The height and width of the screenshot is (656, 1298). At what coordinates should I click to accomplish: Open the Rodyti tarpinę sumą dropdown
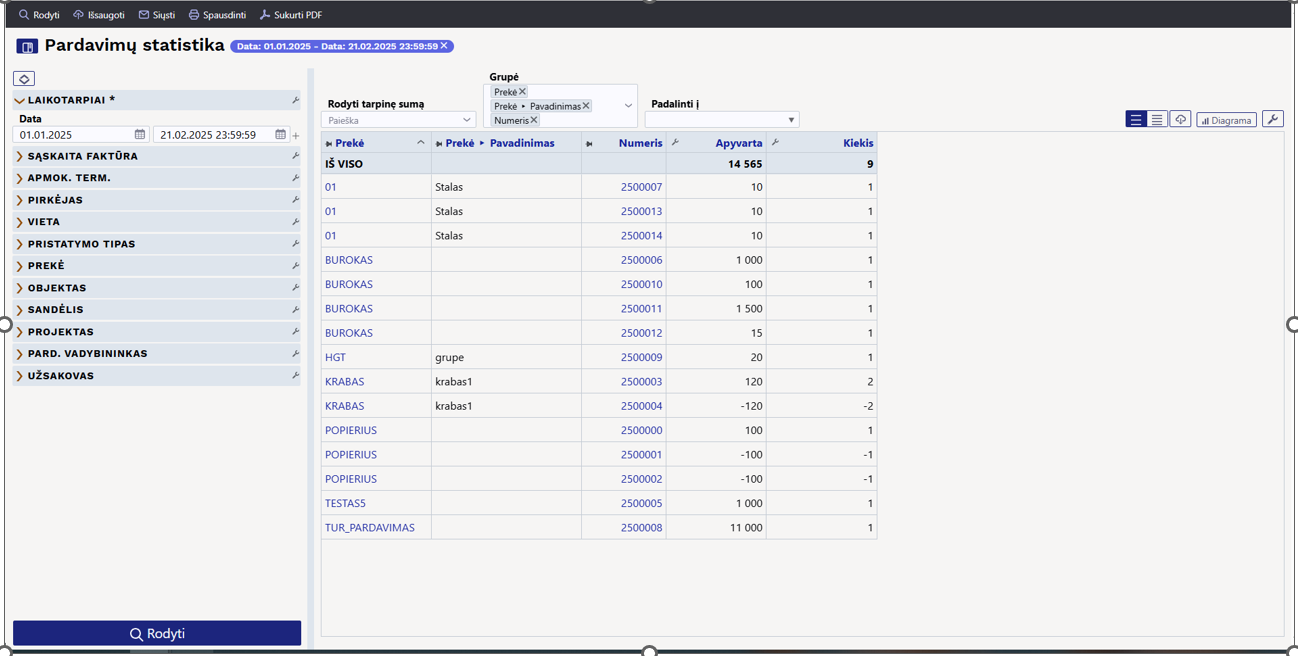(398, 120)
